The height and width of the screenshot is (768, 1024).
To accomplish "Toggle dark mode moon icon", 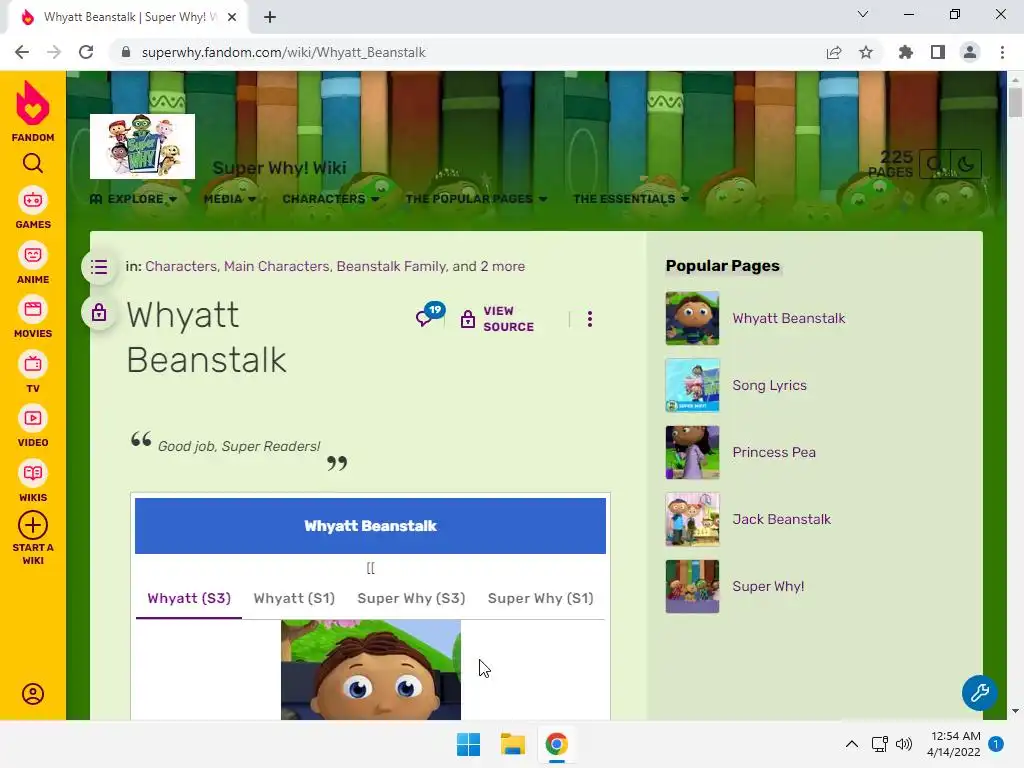I will 966,163.
